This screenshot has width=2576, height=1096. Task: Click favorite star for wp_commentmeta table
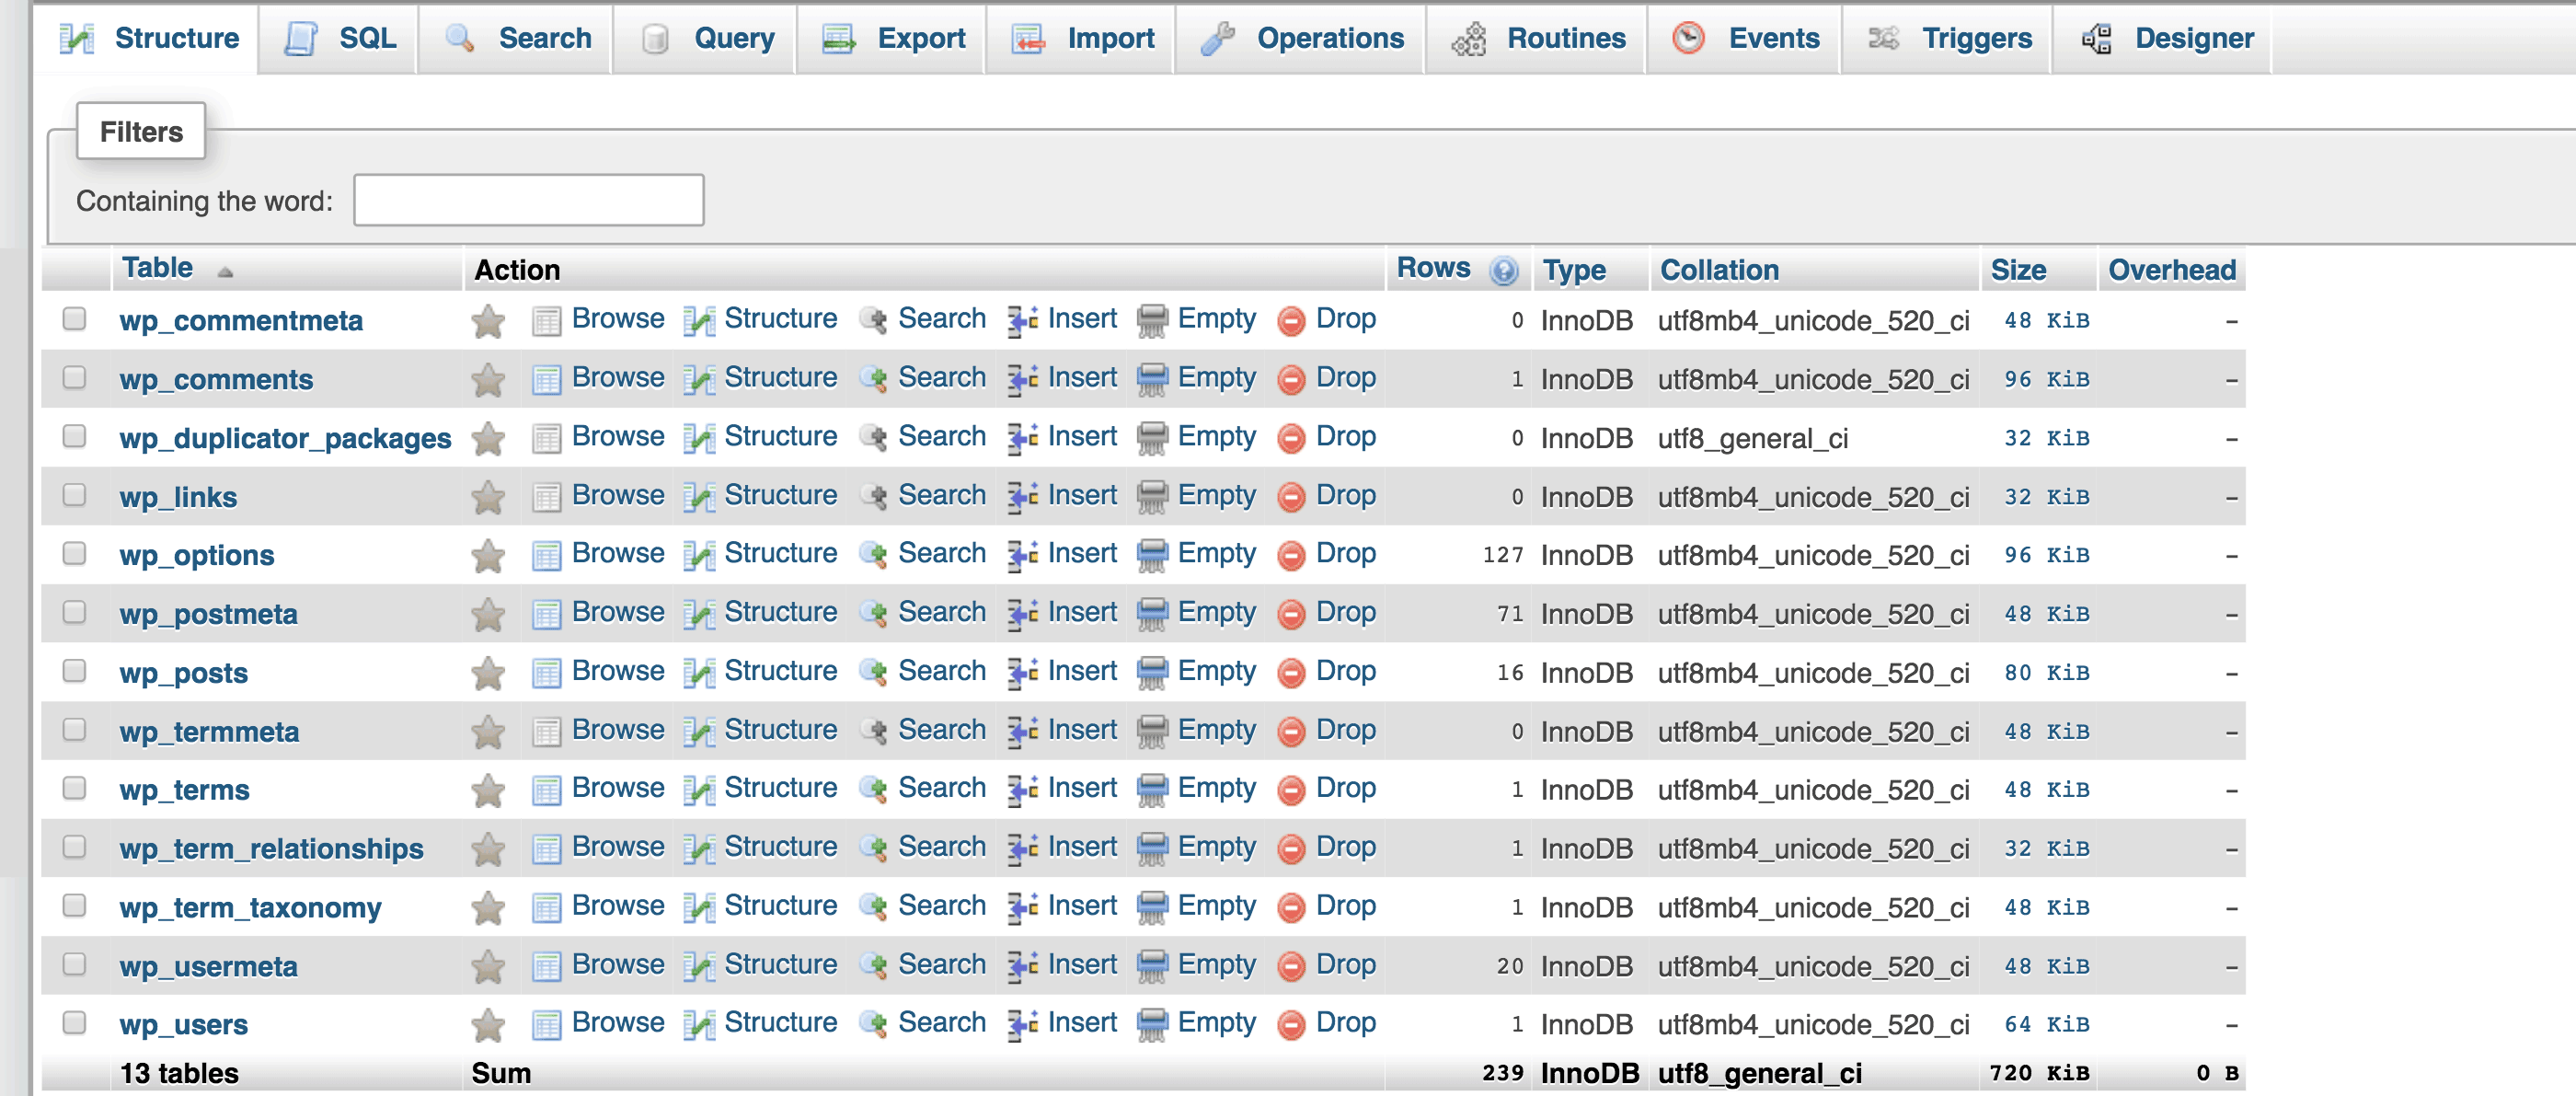coord(488,321)
